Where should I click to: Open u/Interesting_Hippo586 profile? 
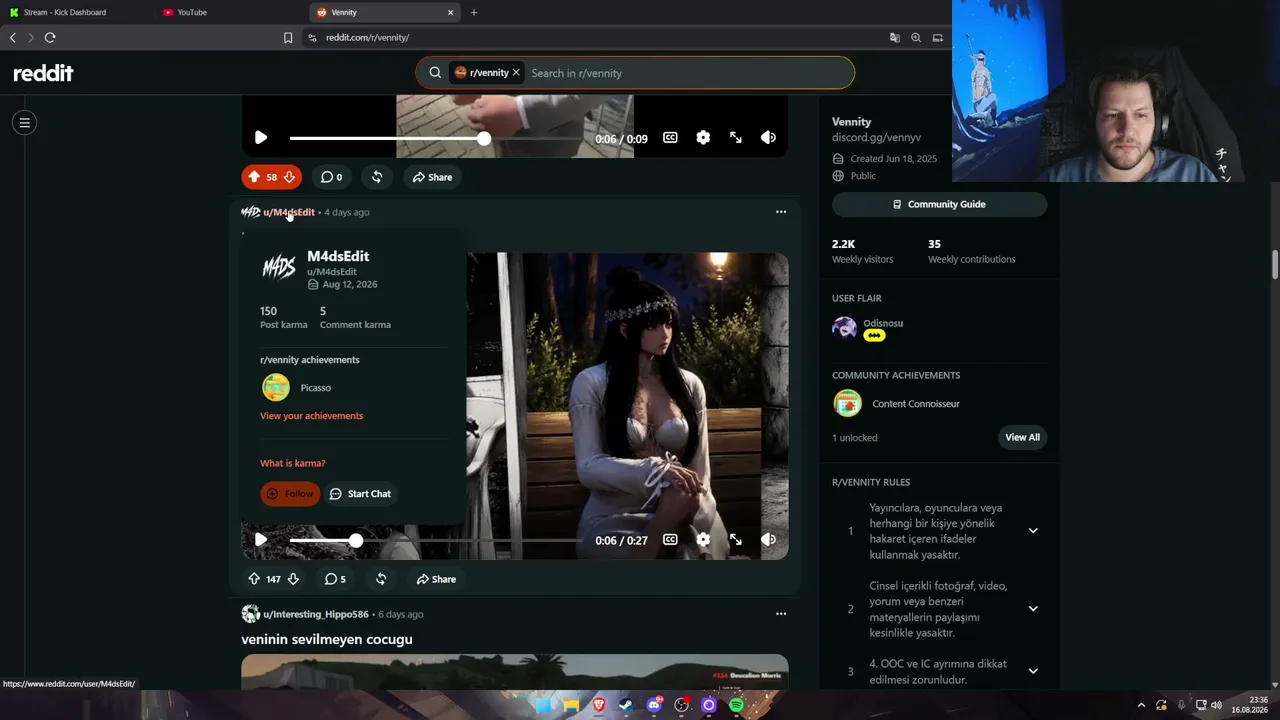click(x=316, y=614)
